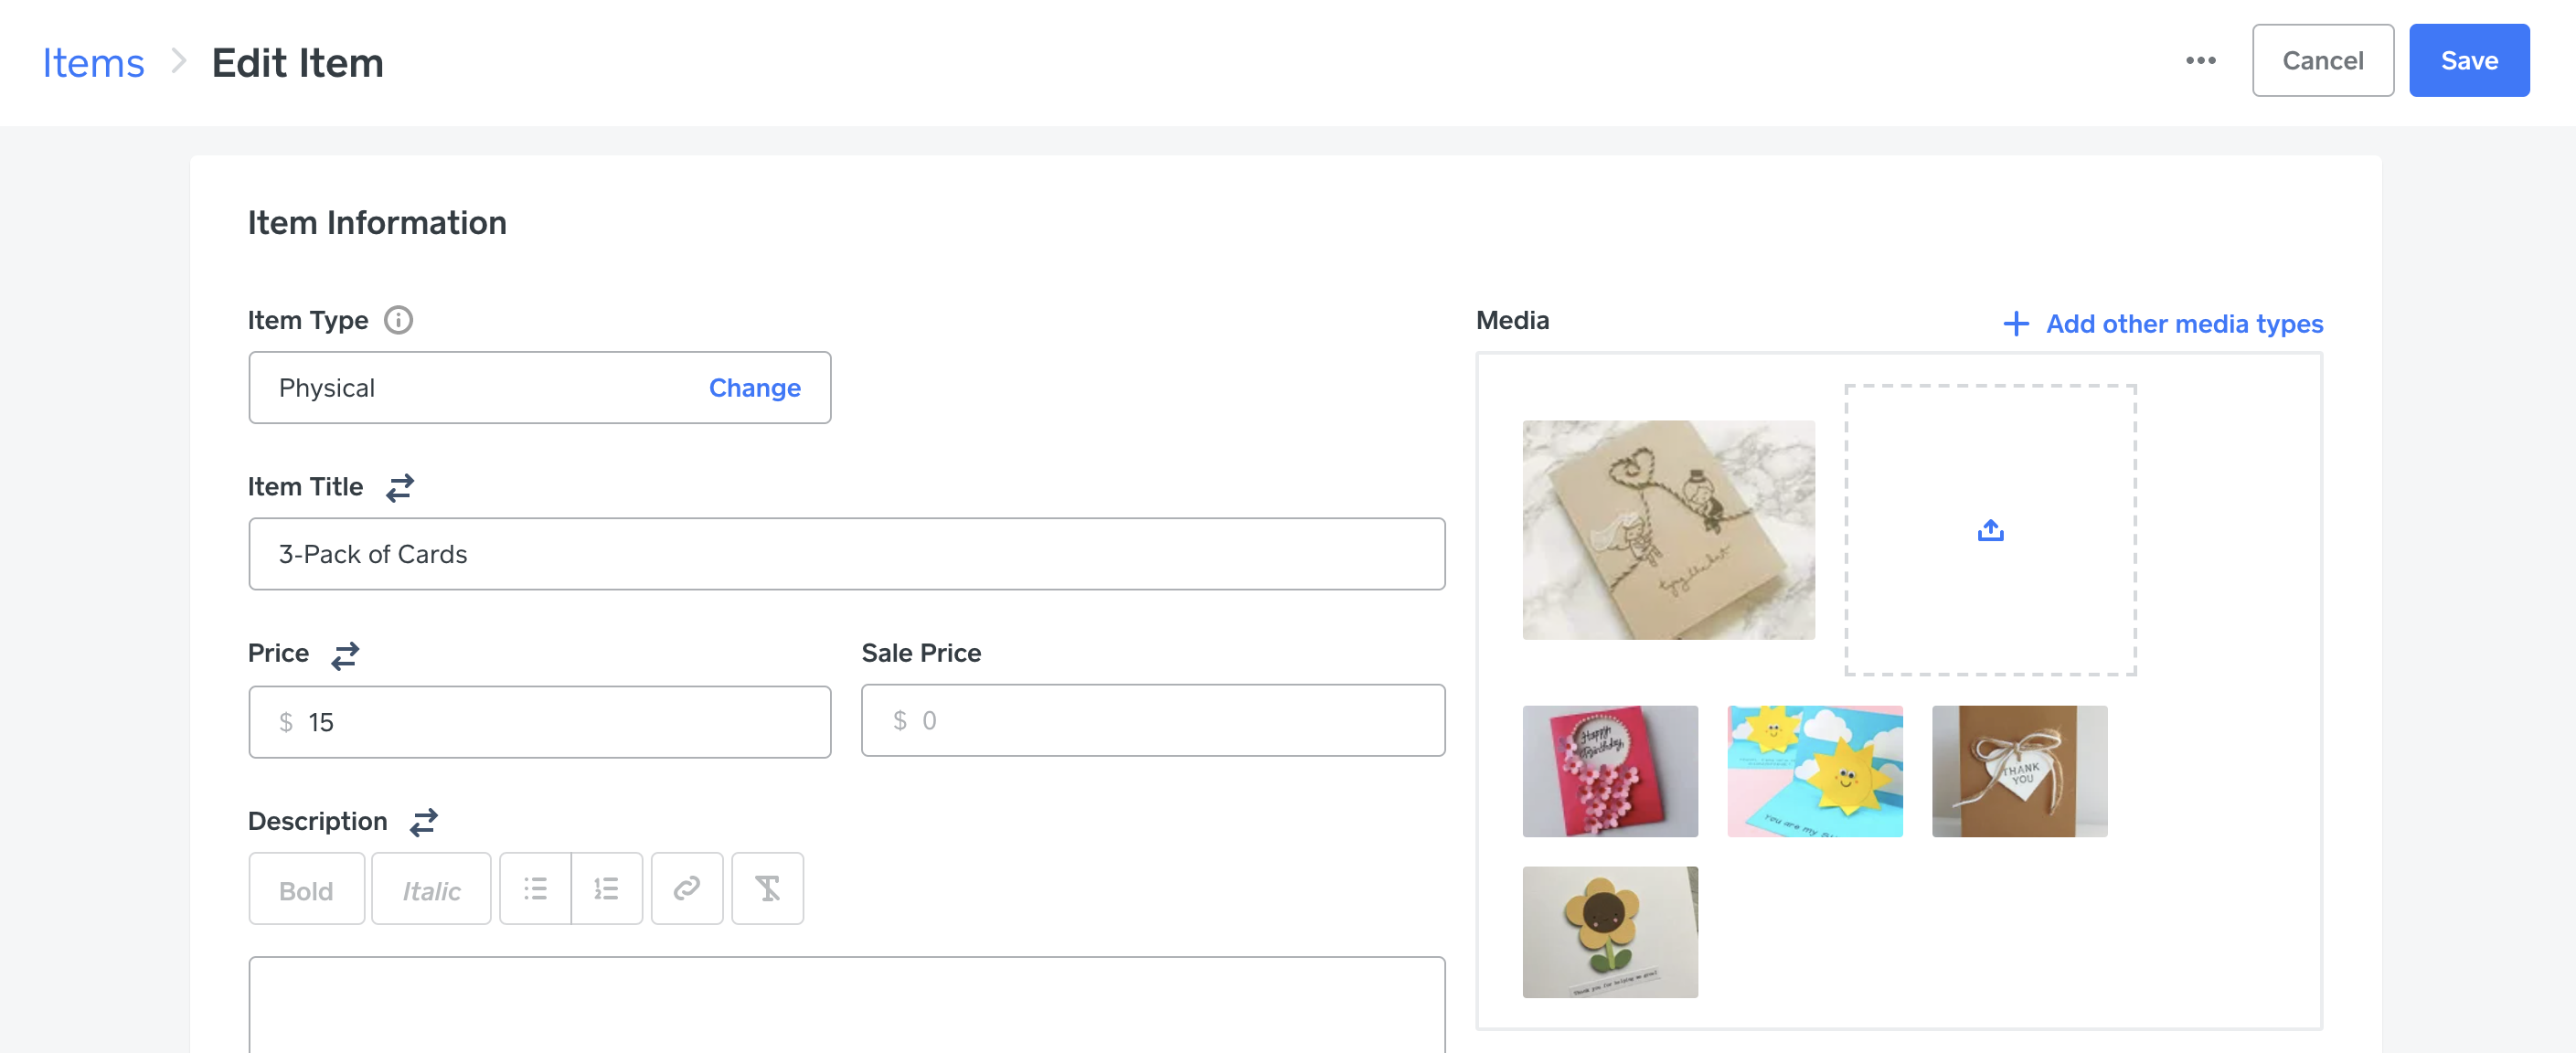Toggle Bold formatting

point(306,888)
